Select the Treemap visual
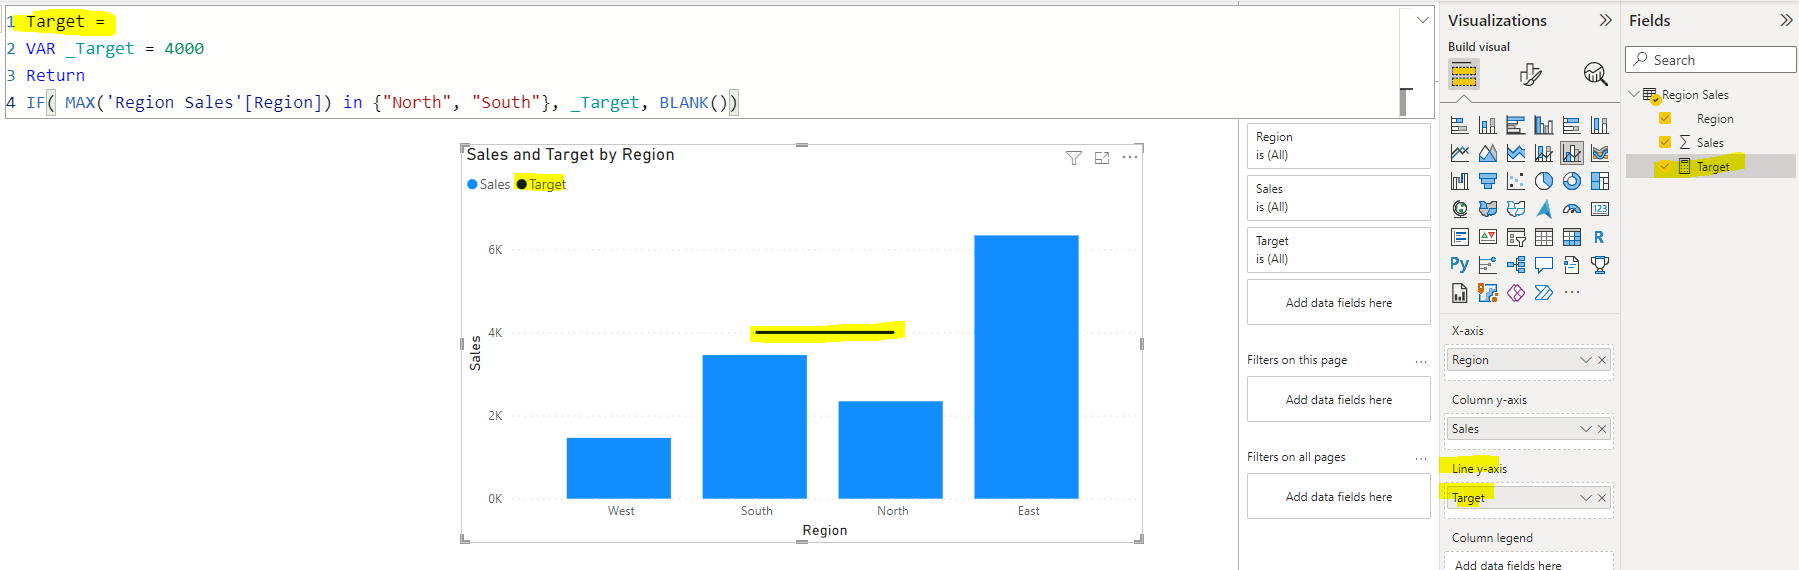This screenshot has height=570, width=1799. point(1600,181)
